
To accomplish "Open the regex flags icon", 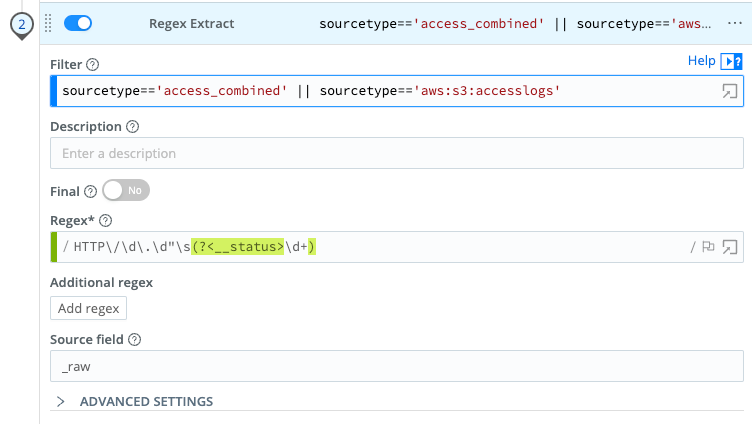I will point(708,247).
